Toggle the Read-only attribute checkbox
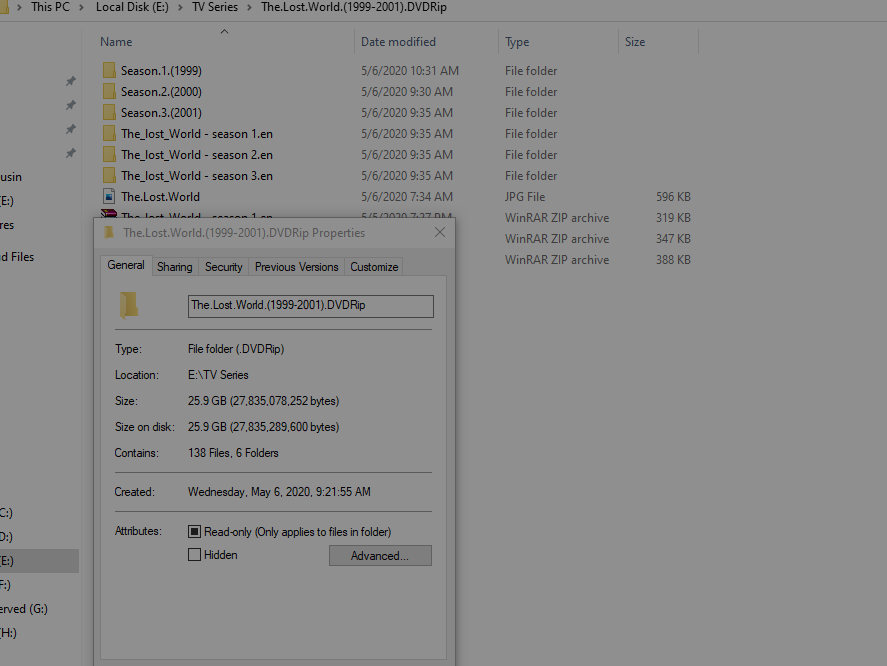The height and width of the screenshot is (666, 887). tap(194, 531)
